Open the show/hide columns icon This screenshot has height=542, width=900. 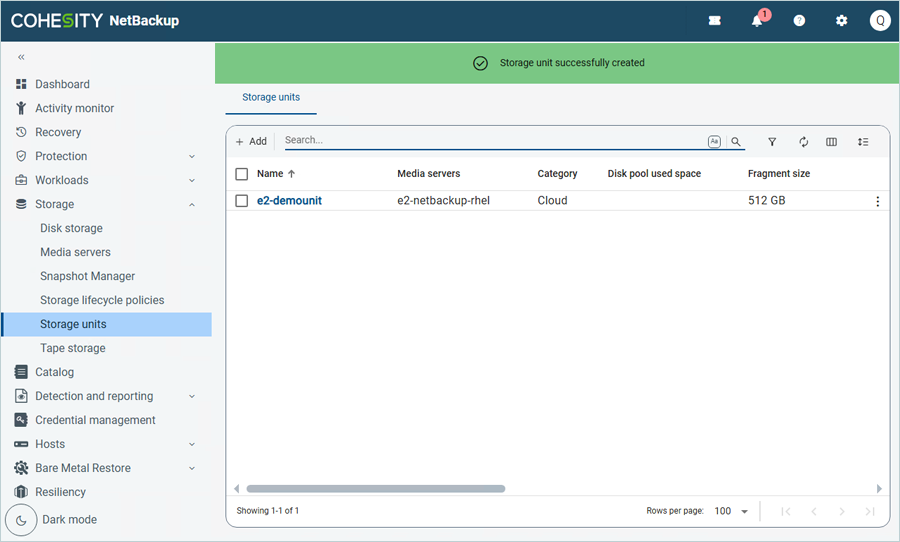(x=831, y=142)
